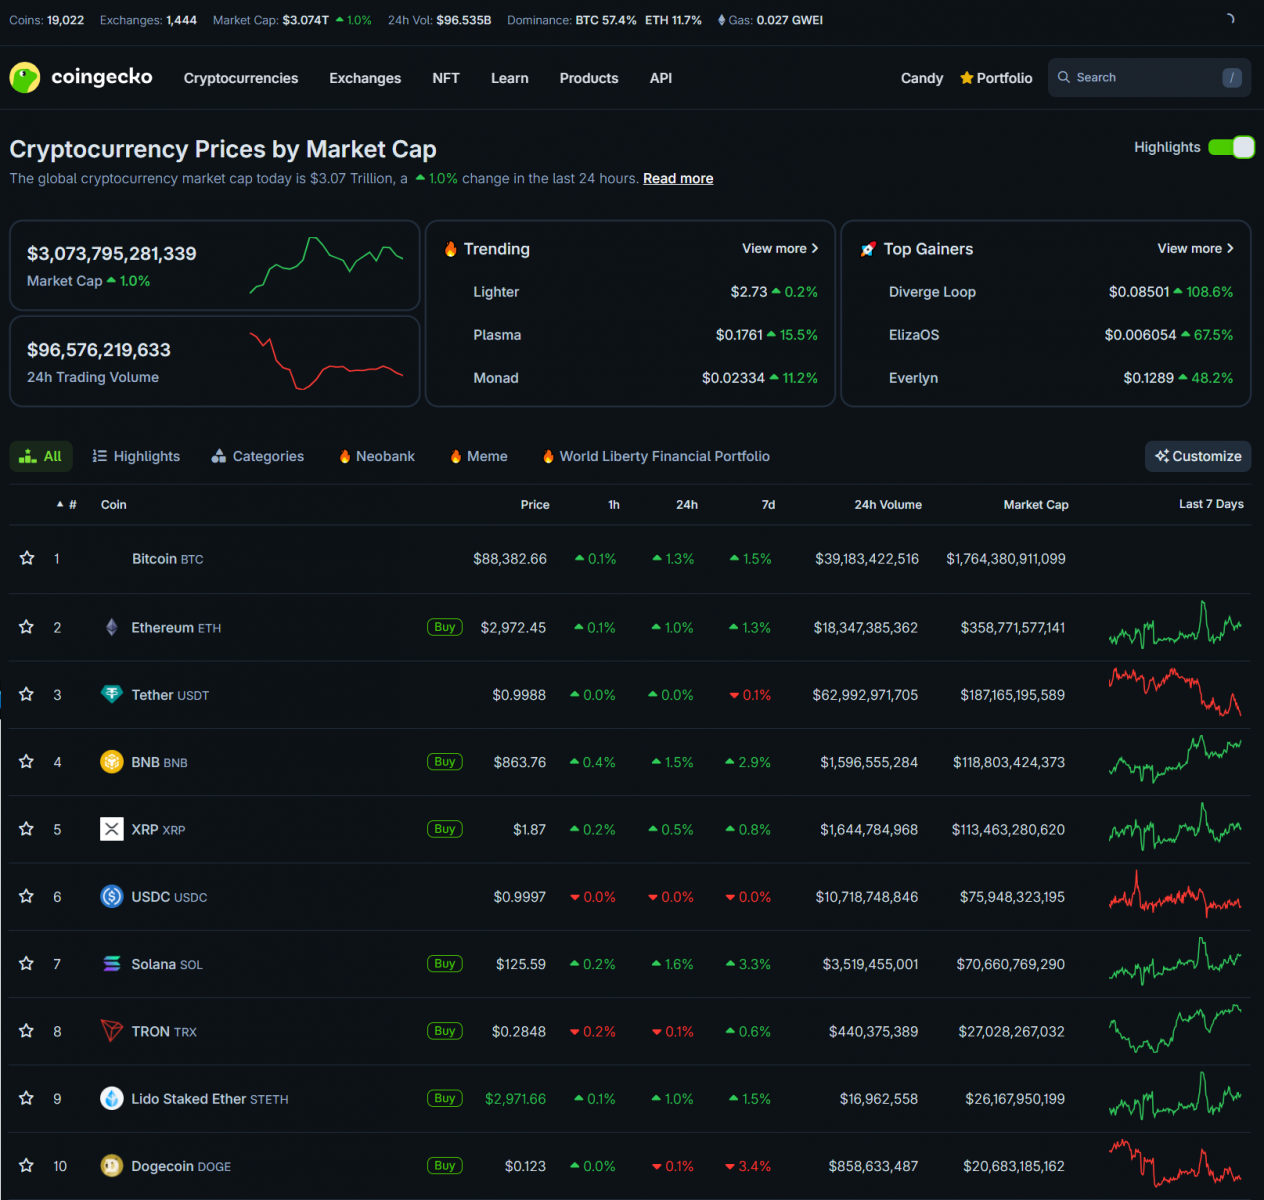Image resolution: width=1264 pixels, height=1200 pixels.
Task: Star Bitcoin as a favorite
Action: 27,558
